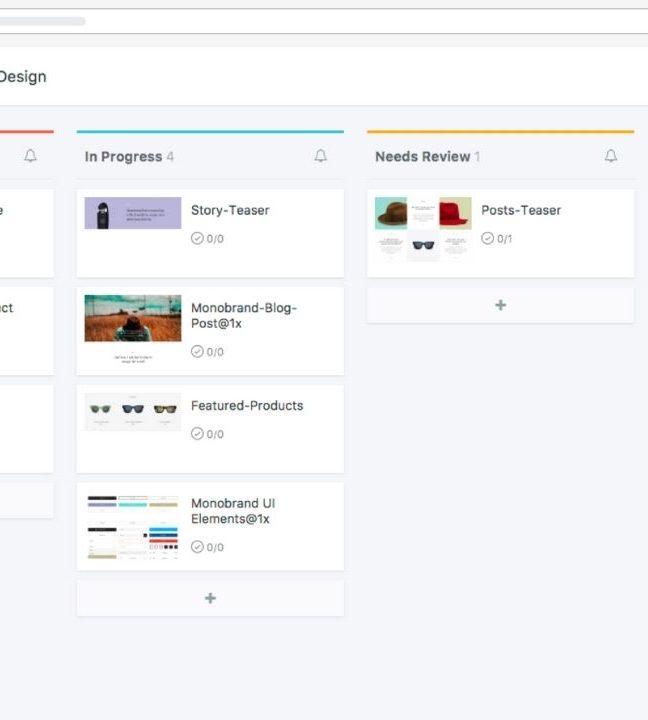This screenshot has width=648, height=720.
Task: Open the Story-Teaser thumbnail
Action: click(133, 213)
